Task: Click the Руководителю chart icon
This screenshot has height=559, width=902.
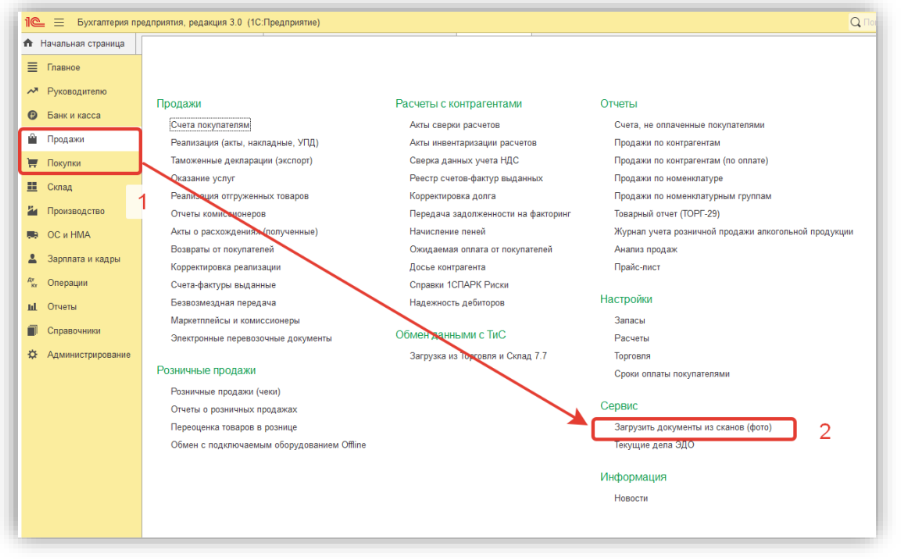Action: coord(33,91)
